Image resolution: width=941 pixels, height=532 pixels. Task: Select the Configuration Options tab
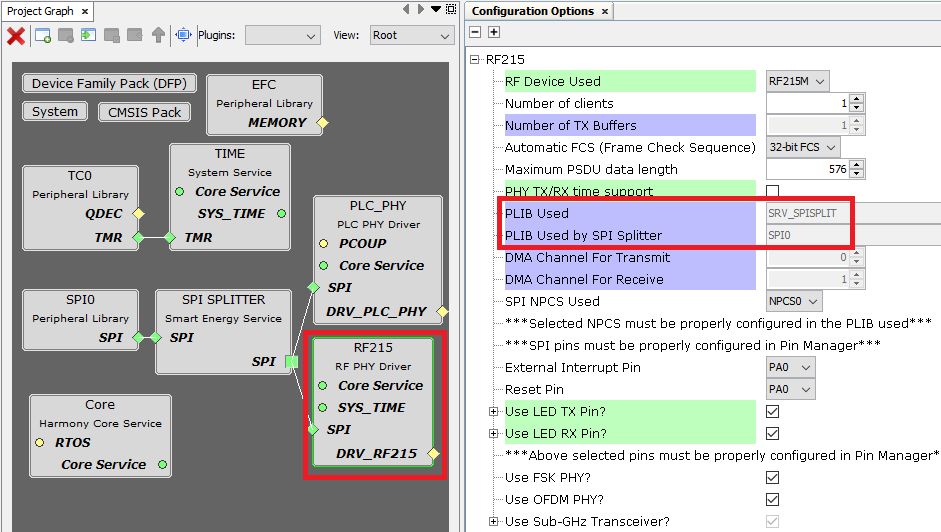(x=532, y=11)
